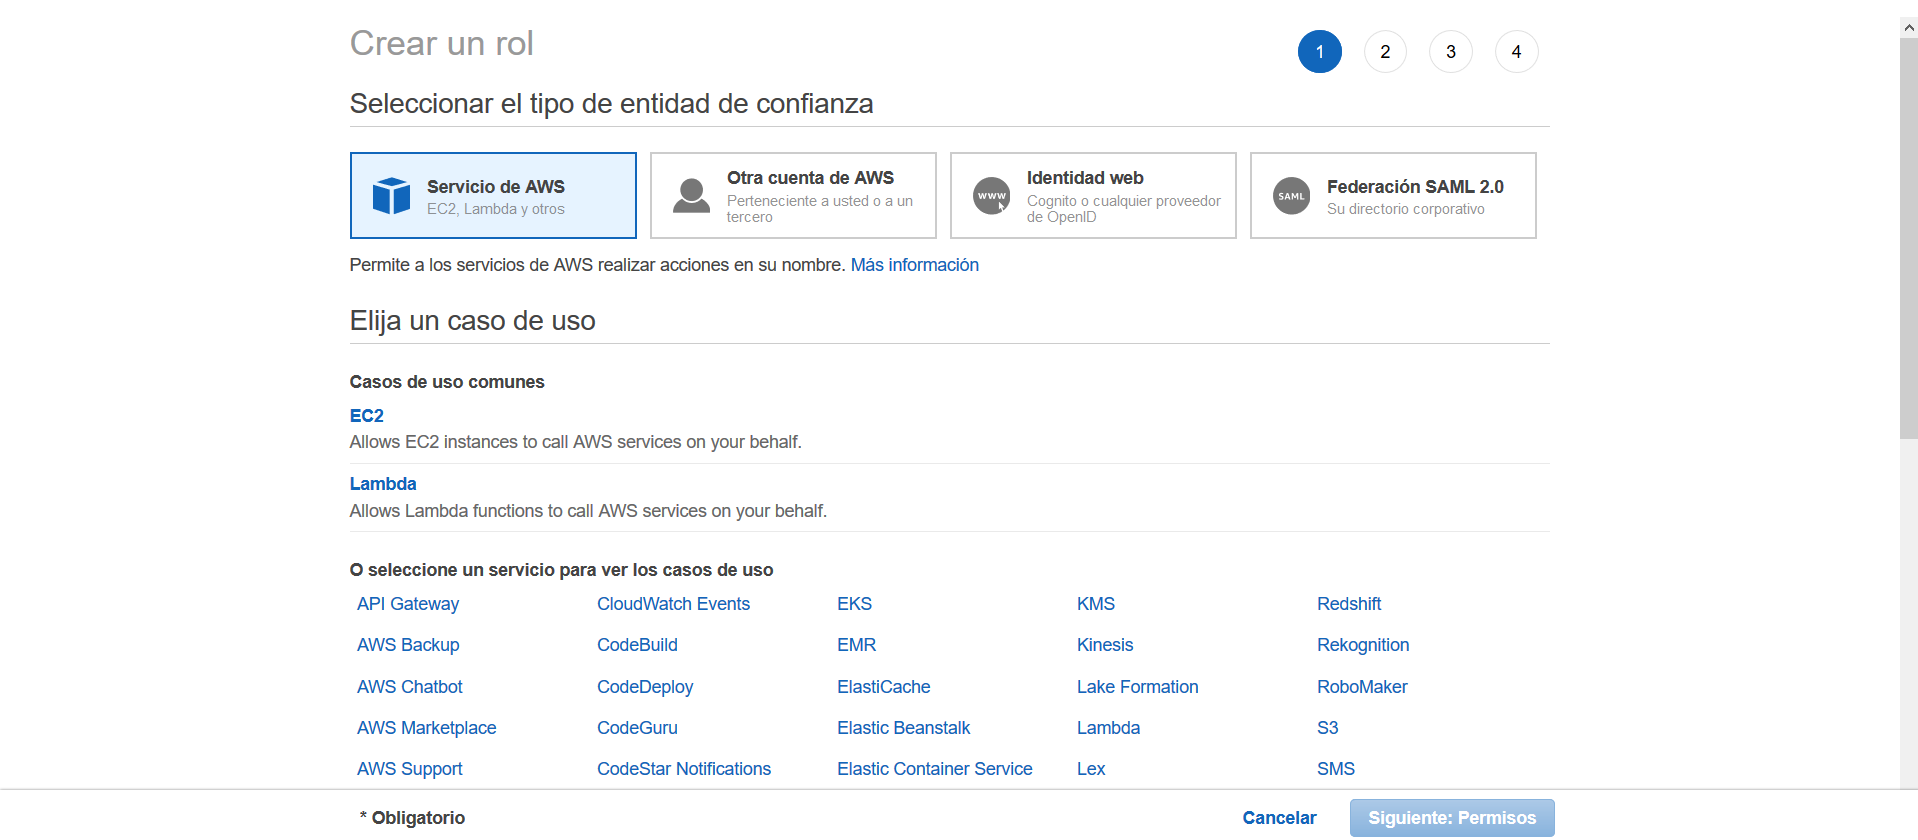The width and height of the screenshot is (1918, 840).
Task: Choose the CodeStar Notifications service
Action: 684,769
